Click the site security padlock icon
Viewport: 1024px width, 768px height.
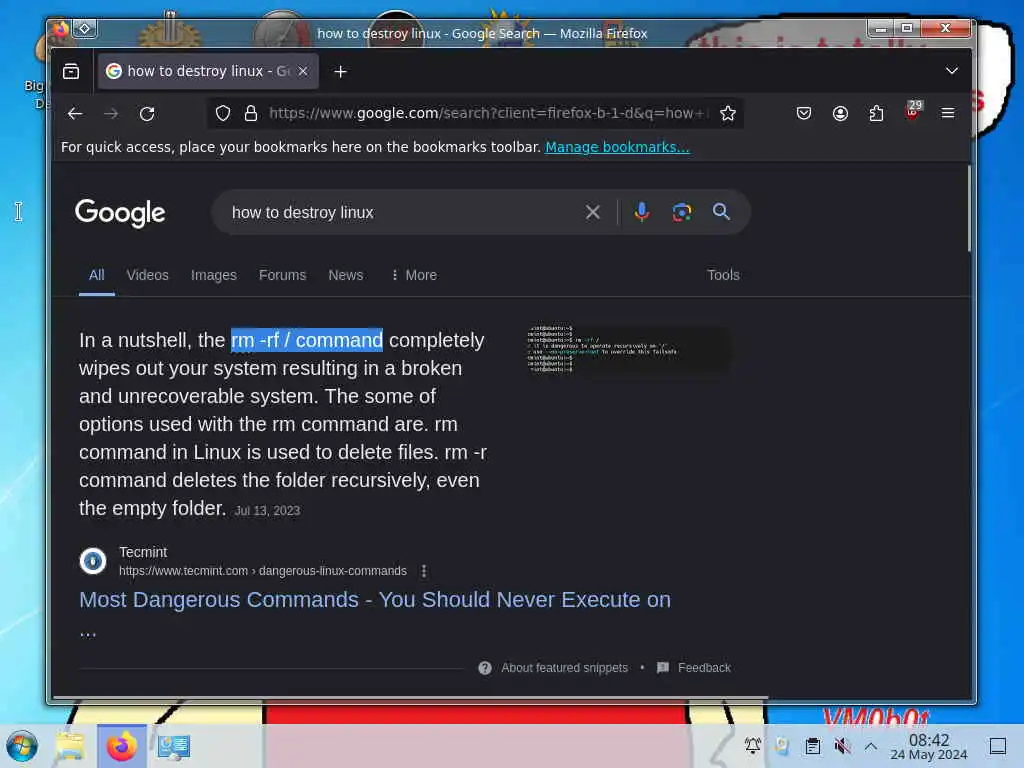pos(251,114)
